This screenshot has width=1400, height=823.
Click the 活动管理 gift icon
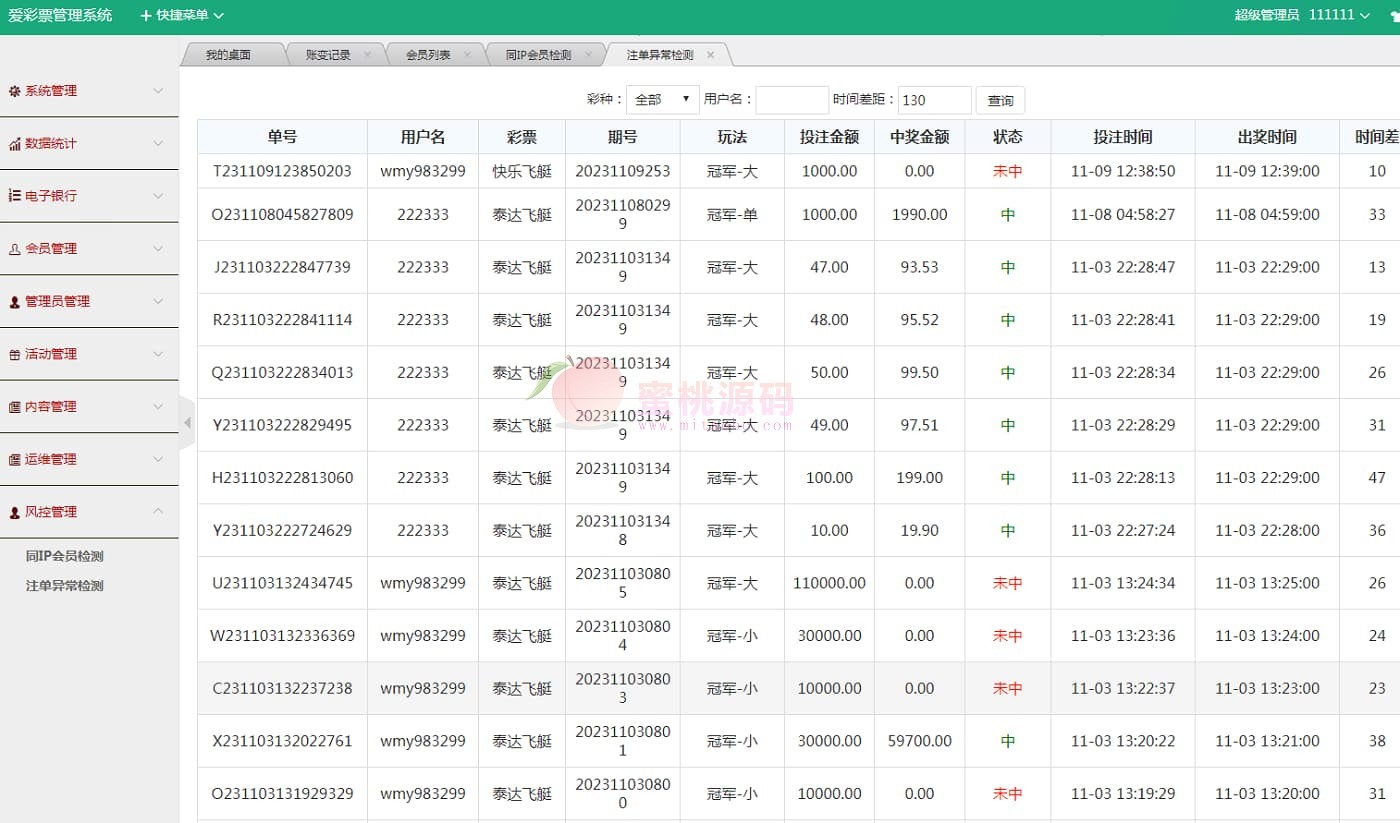tap(14, 355)
